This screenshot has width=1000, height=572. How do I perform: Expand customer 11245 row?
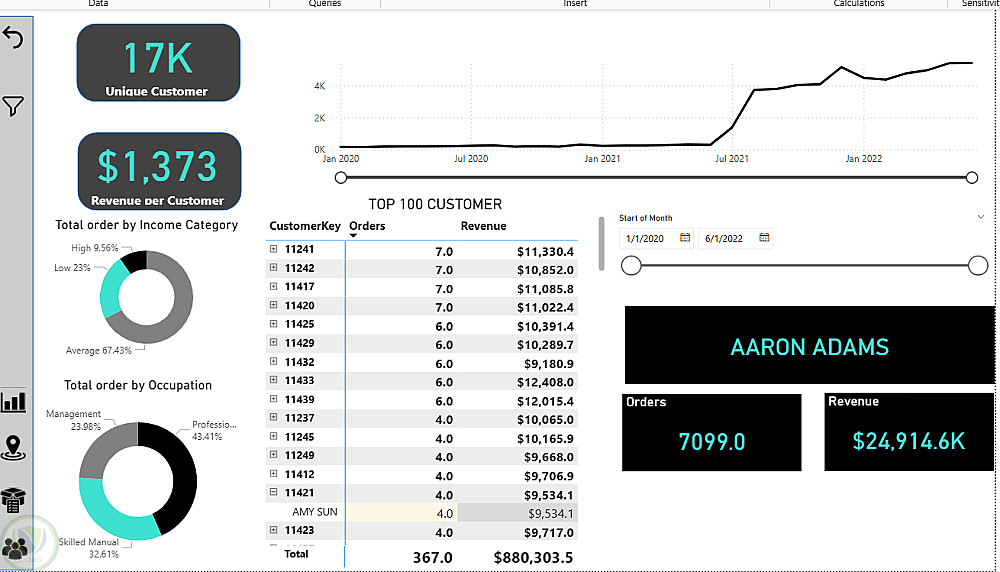tap(274, 437)
